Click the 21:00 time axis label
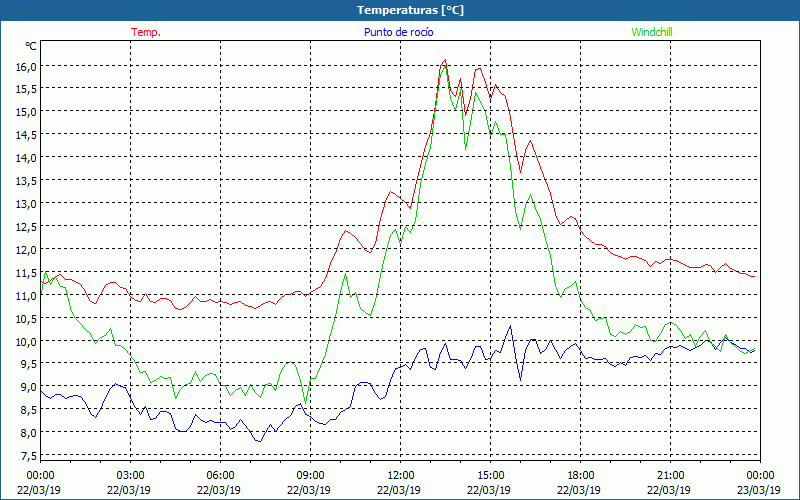 (670, 476)
